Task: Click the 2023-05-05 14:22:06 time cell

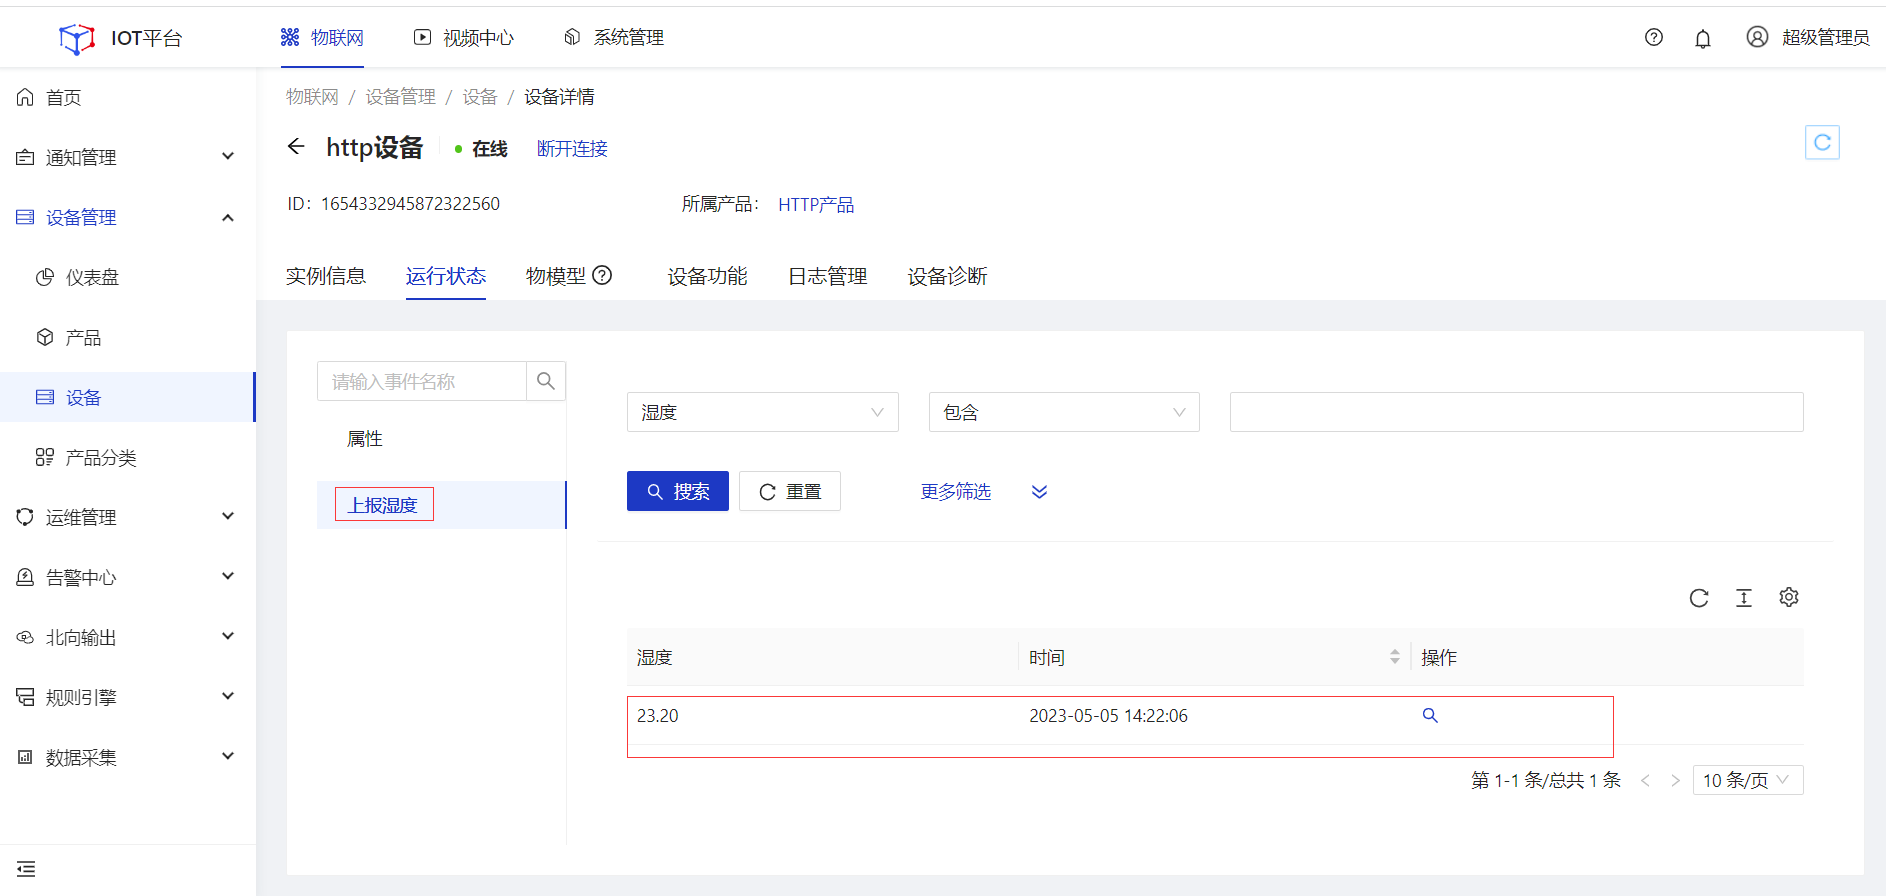Action: [x=1108, y=716]
